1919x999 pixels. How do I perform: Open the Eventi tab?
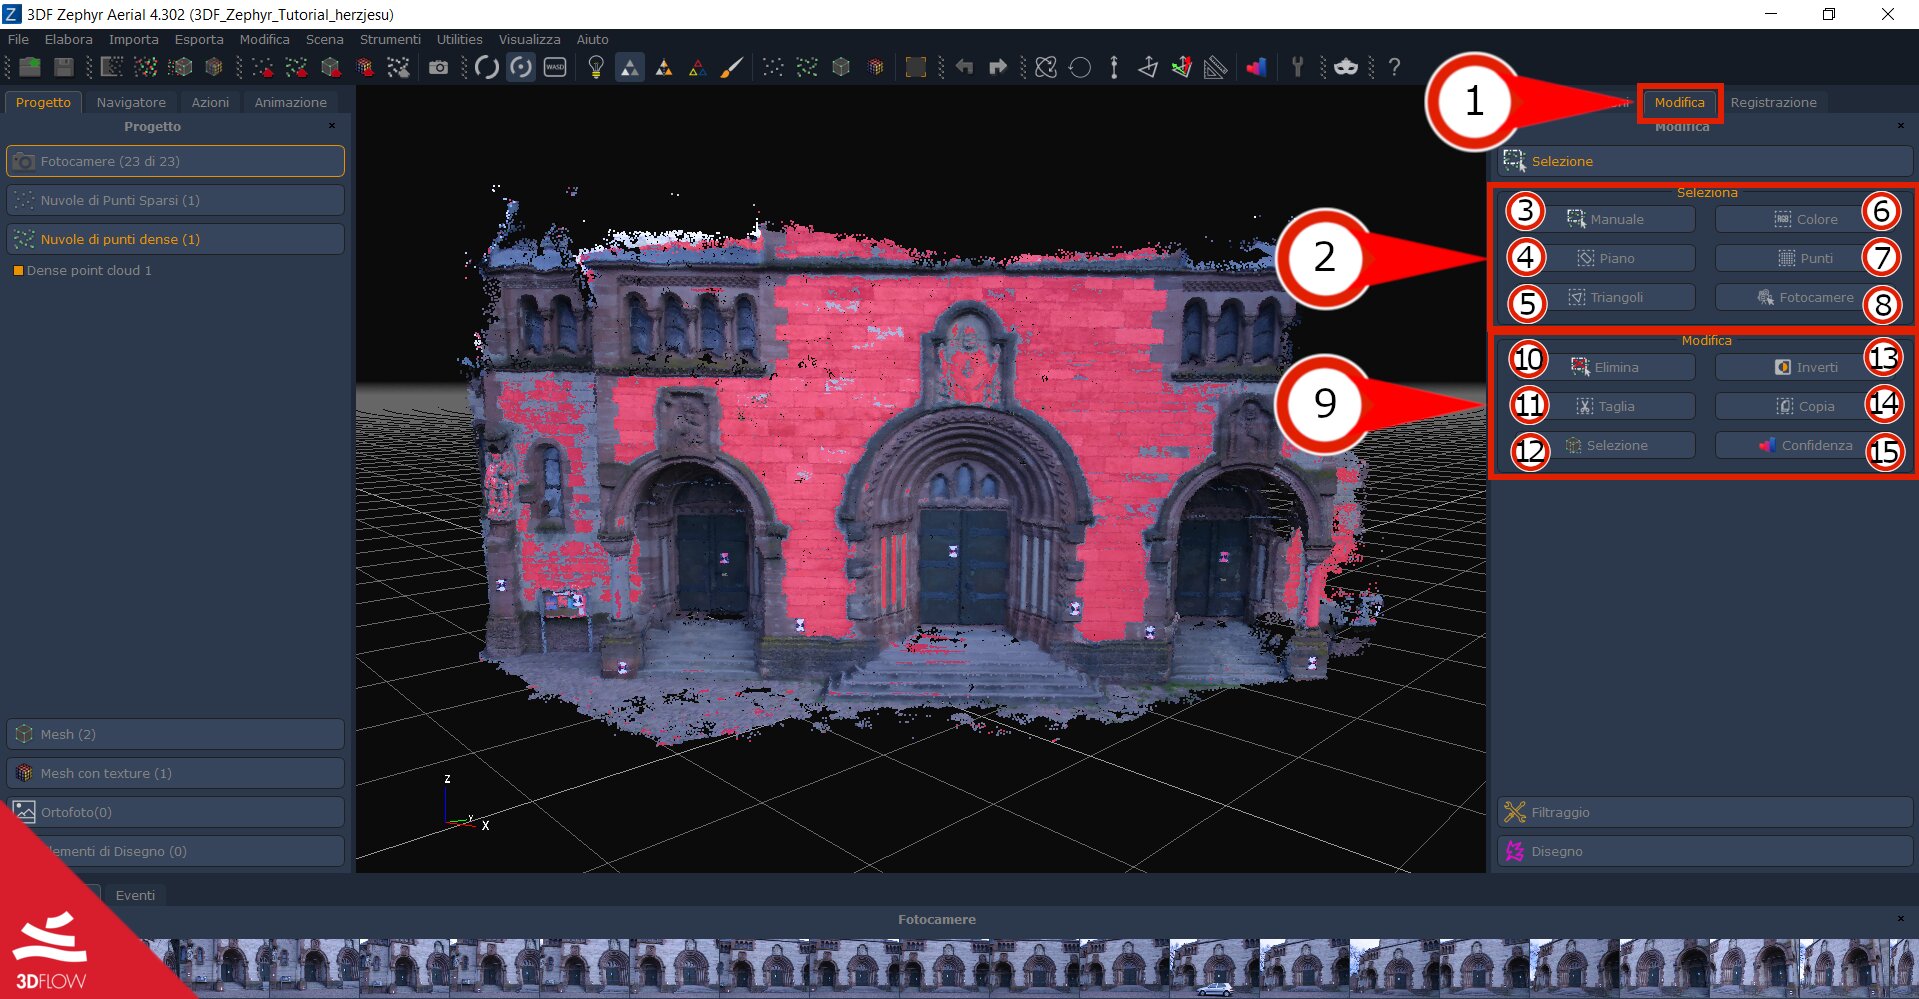(135, 895)
